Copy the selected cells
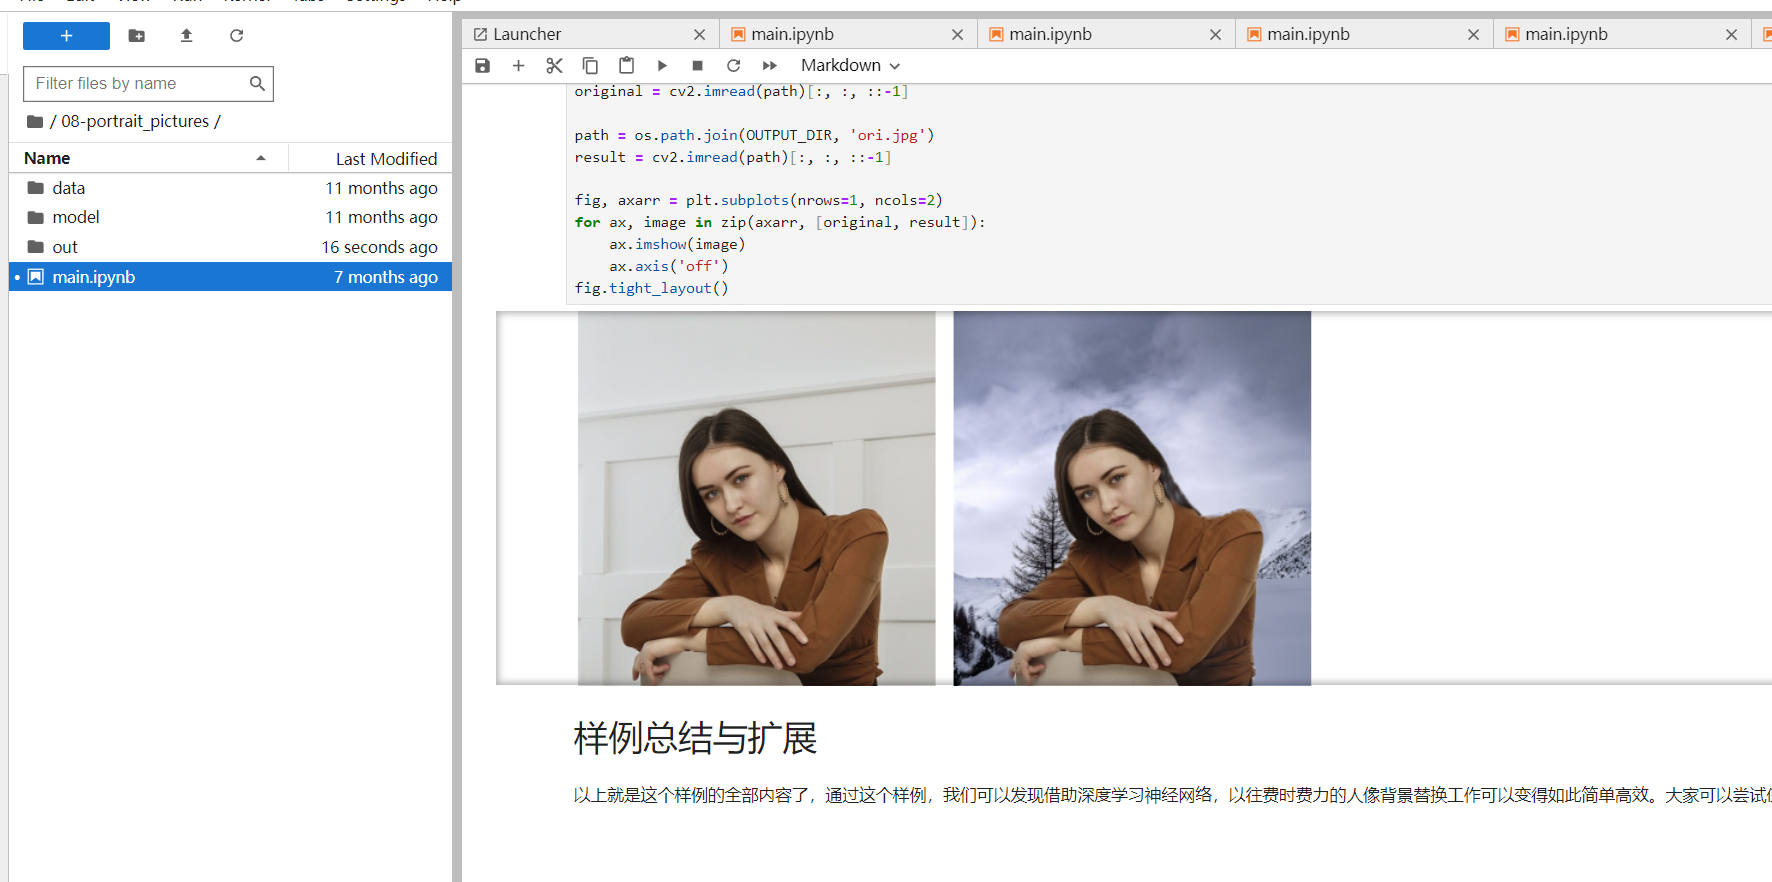 590,66
